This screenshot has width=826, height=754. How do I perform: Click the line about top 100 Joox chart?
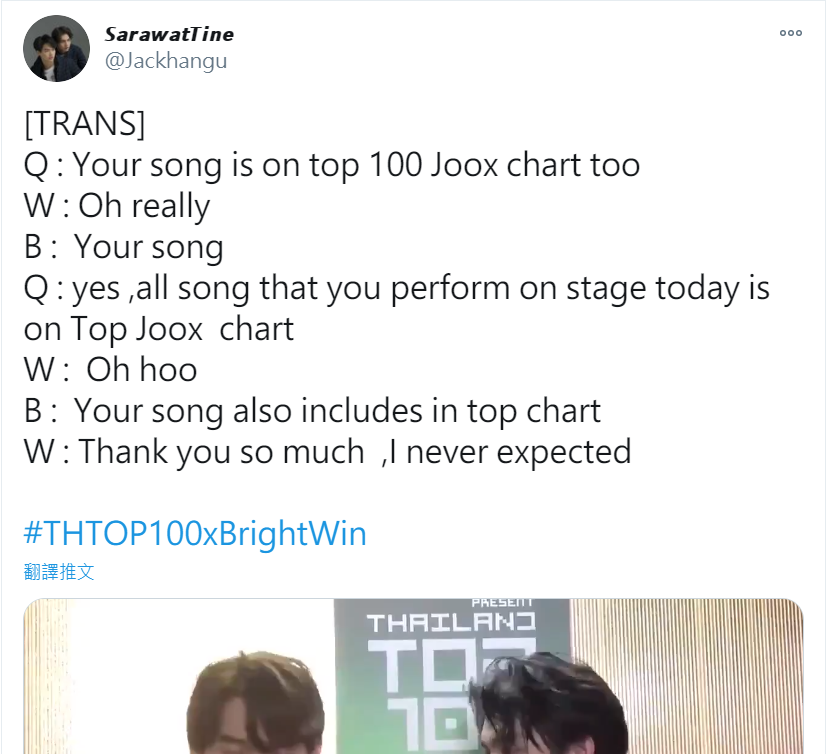click(x=332, y=165)
